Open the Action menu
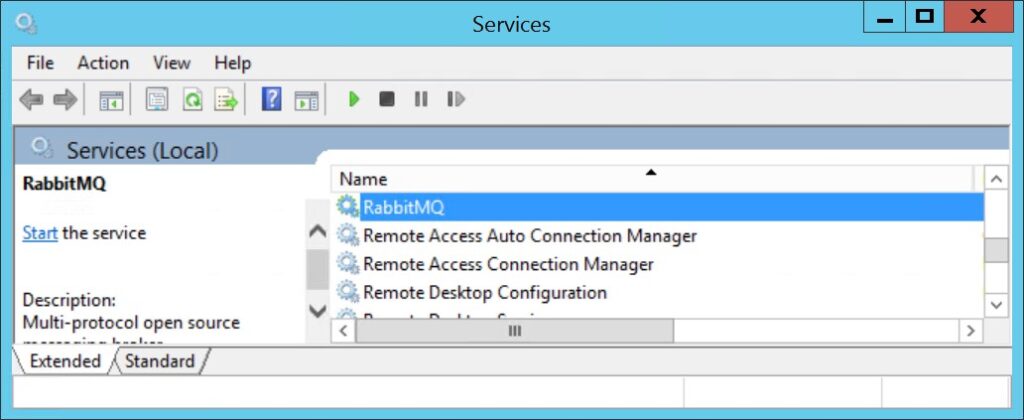1024x420 pixels. 103,63
